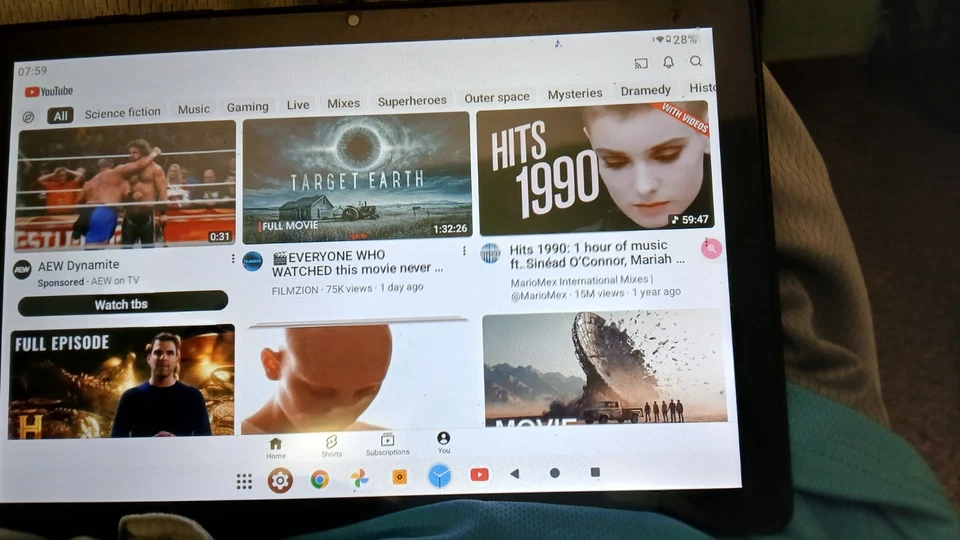The width and height of the screenshot is (960, 540).
Task: Open AEW Dynamite wrestling thumbnail
Action: [126, 184]
